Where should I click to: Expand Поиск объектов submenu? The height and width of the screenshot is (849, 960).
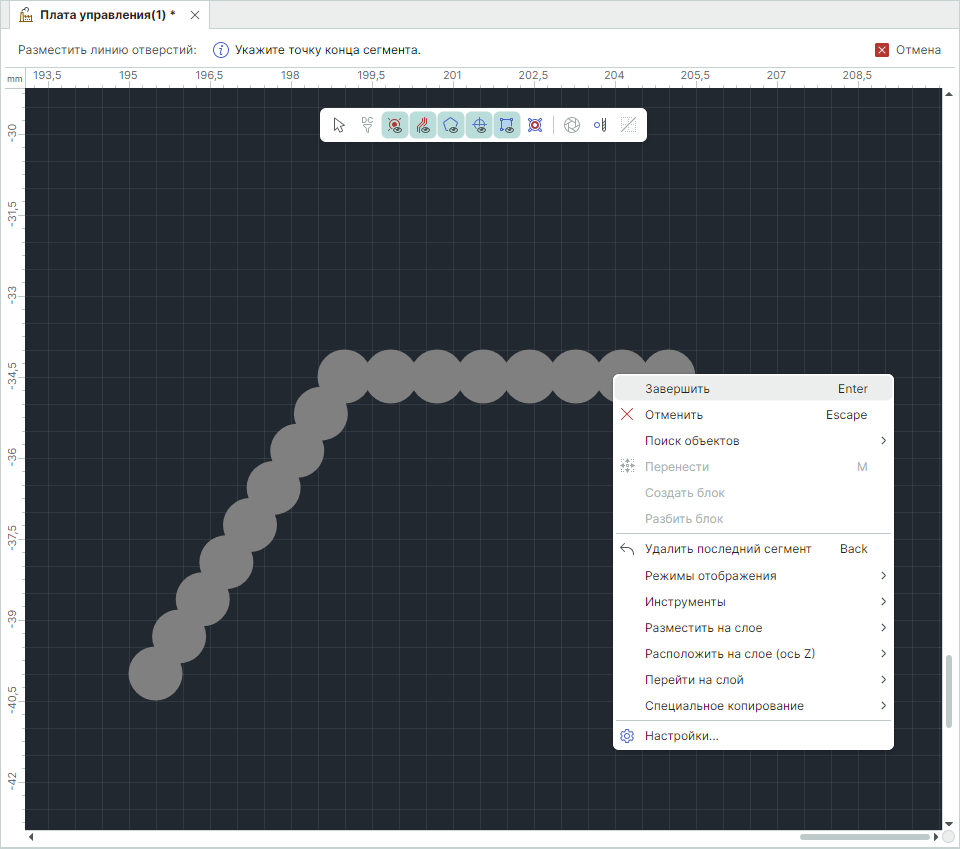[753, 441]
